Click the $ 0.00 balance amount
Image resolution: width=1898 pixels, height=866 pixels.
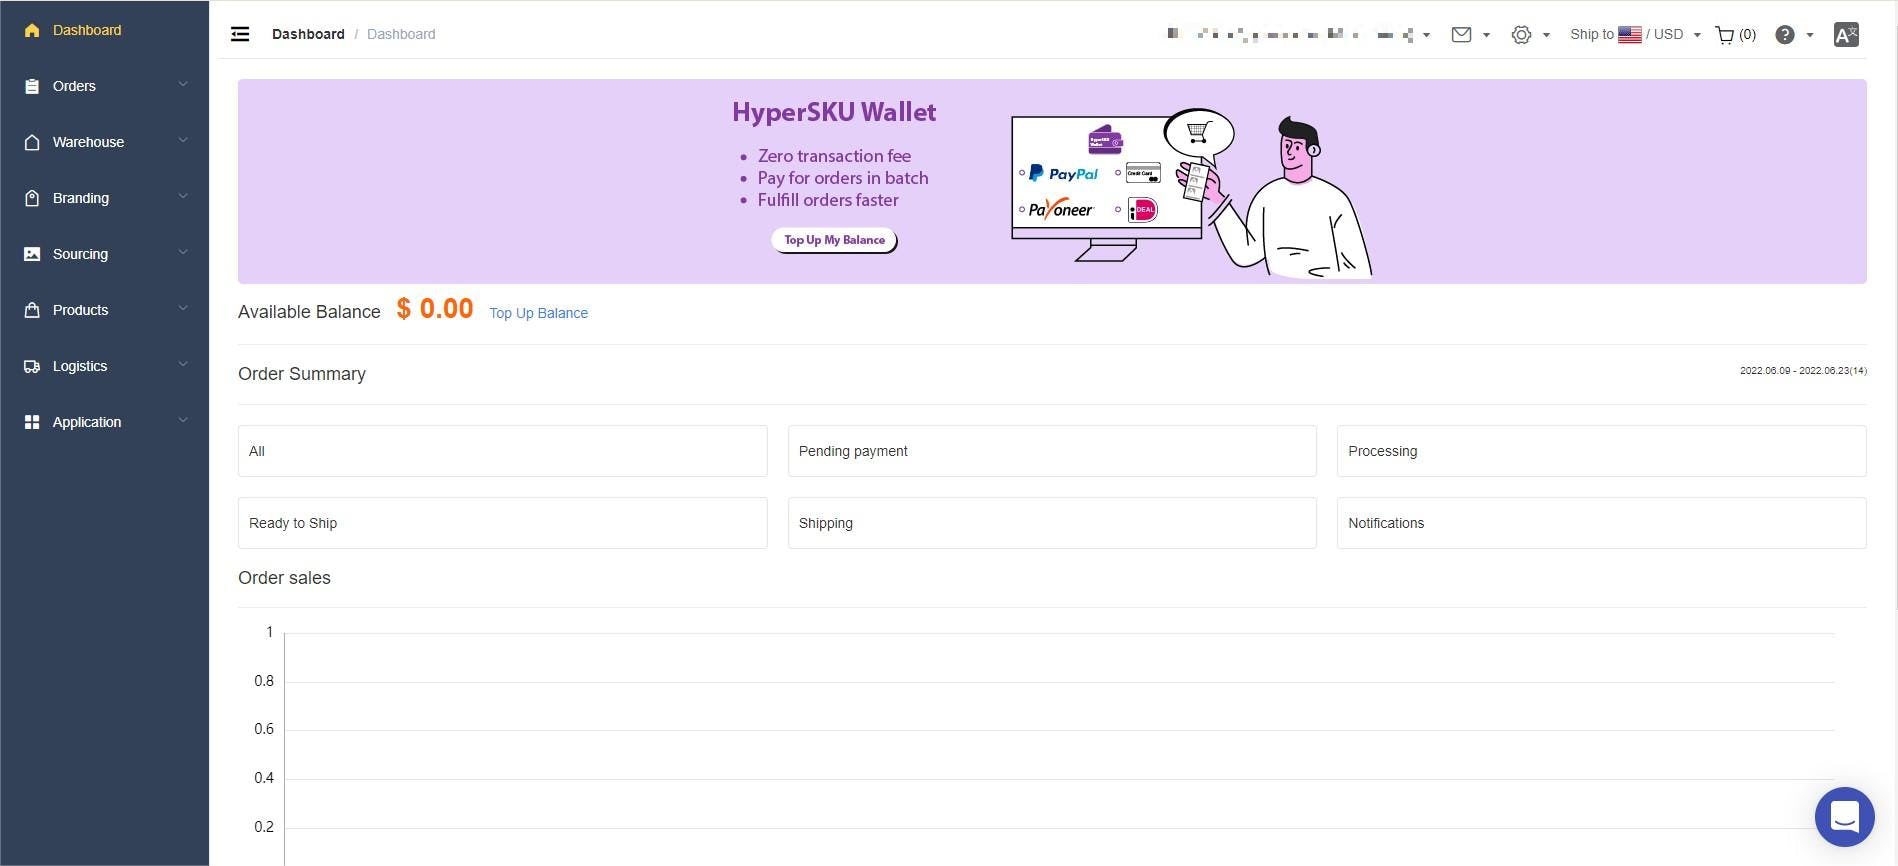coord(435,309)
